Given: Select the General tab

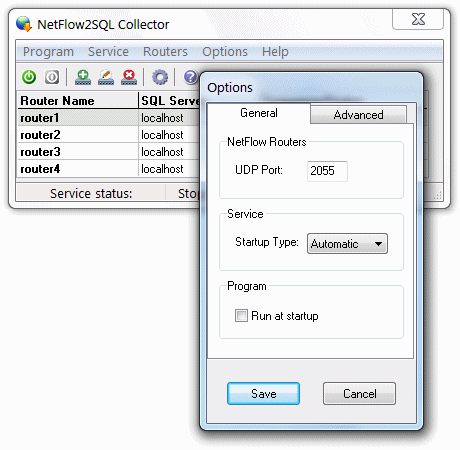Looking at the screenshot, I should [259, 113].
